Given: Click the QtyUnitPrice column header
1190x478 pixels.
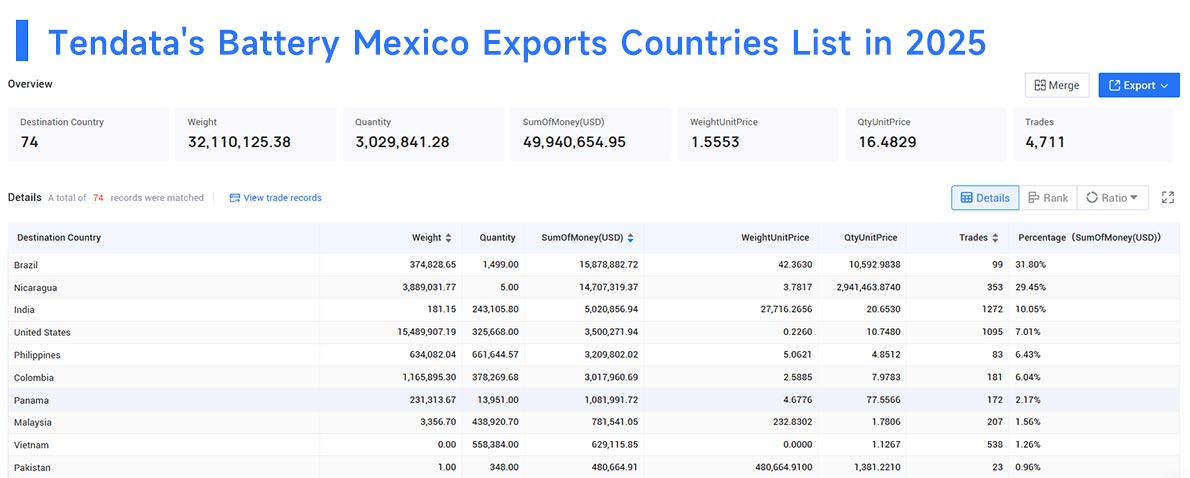Looking at the screenshot, I should [x=870, y=237].
